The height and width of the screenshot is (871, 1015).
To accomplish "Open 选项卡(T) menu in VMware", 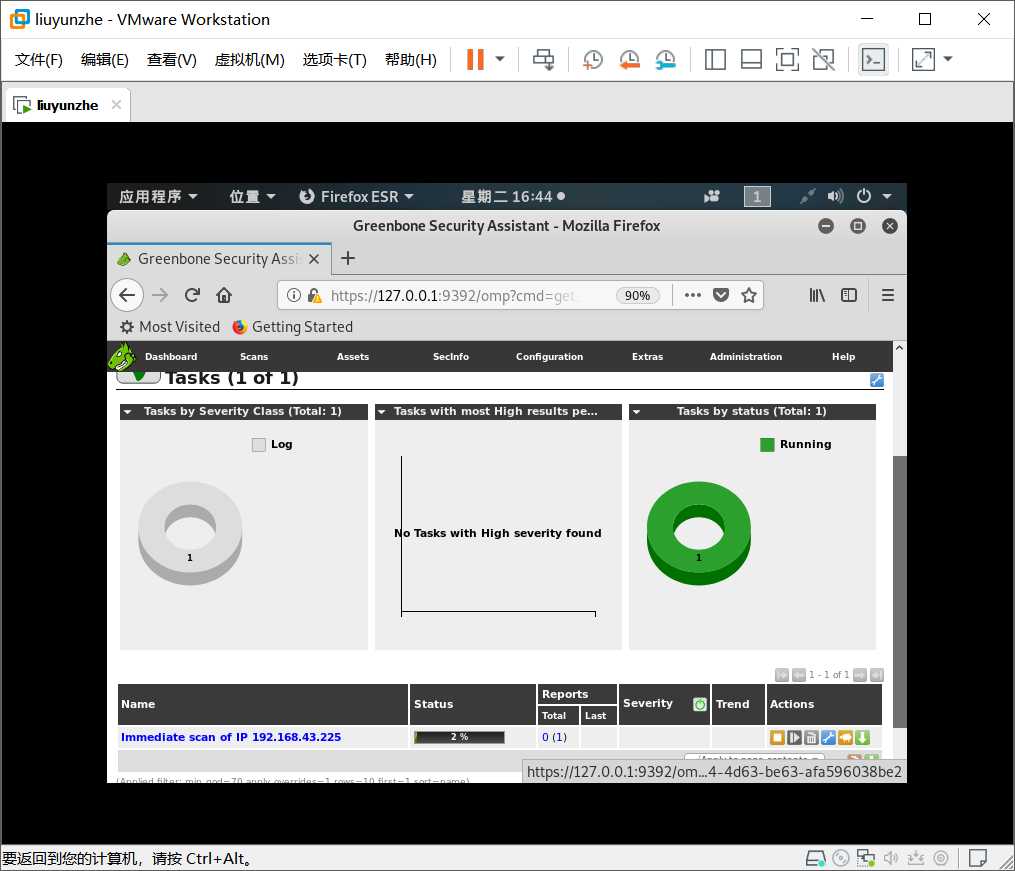I will point(334,60).
